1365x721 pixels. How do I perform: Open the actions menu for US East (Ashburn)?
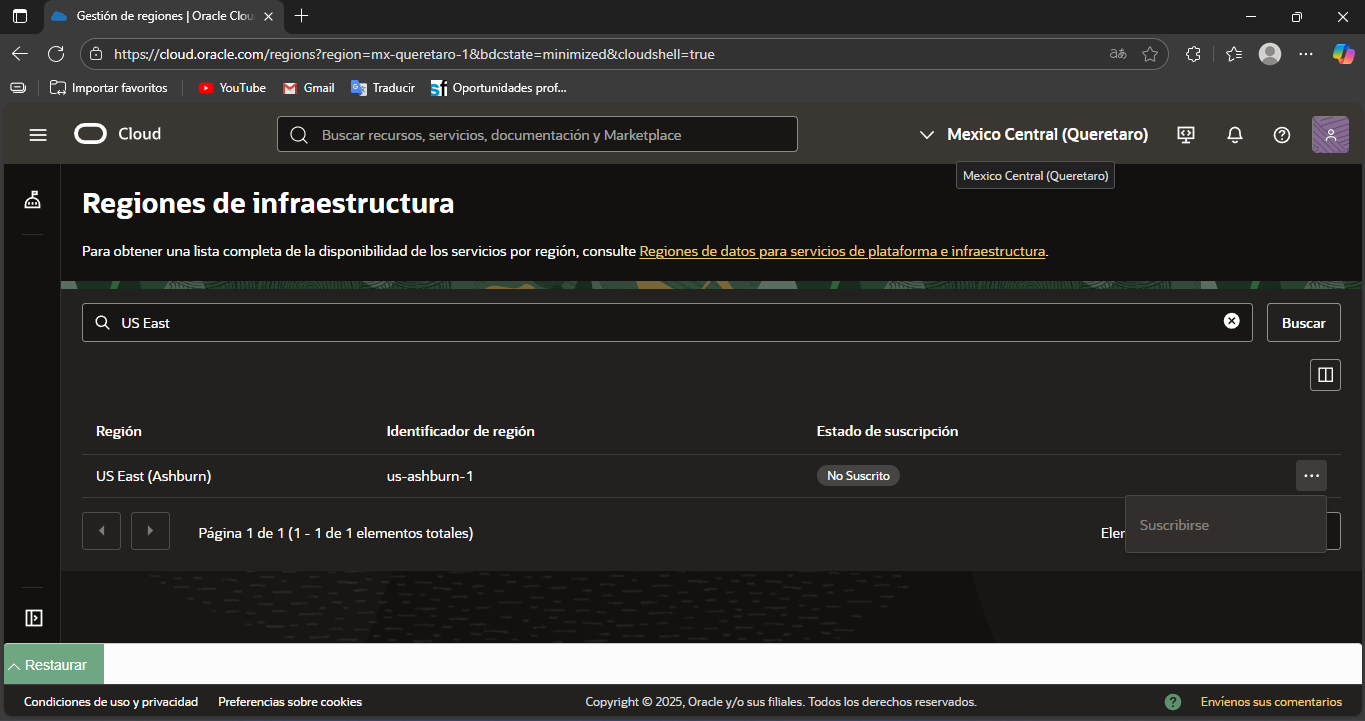(1311, 475)
